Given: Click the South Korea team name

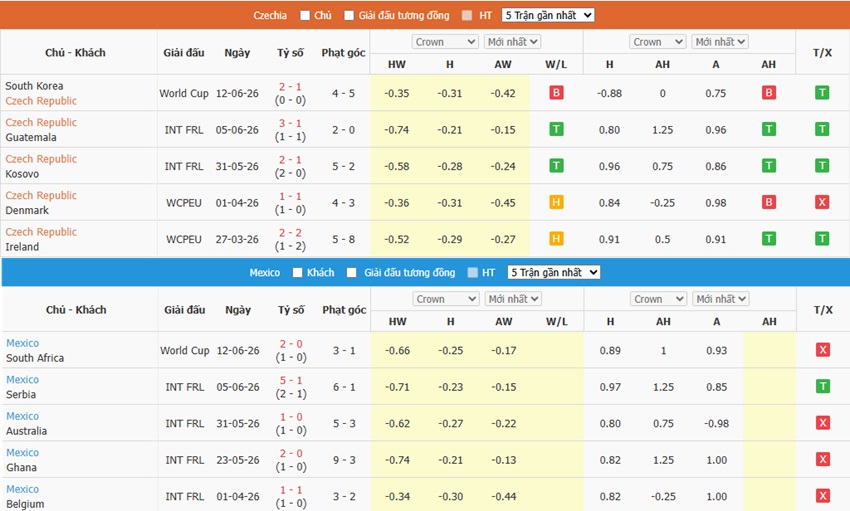Looking at the screenshot, I should 34,86.
